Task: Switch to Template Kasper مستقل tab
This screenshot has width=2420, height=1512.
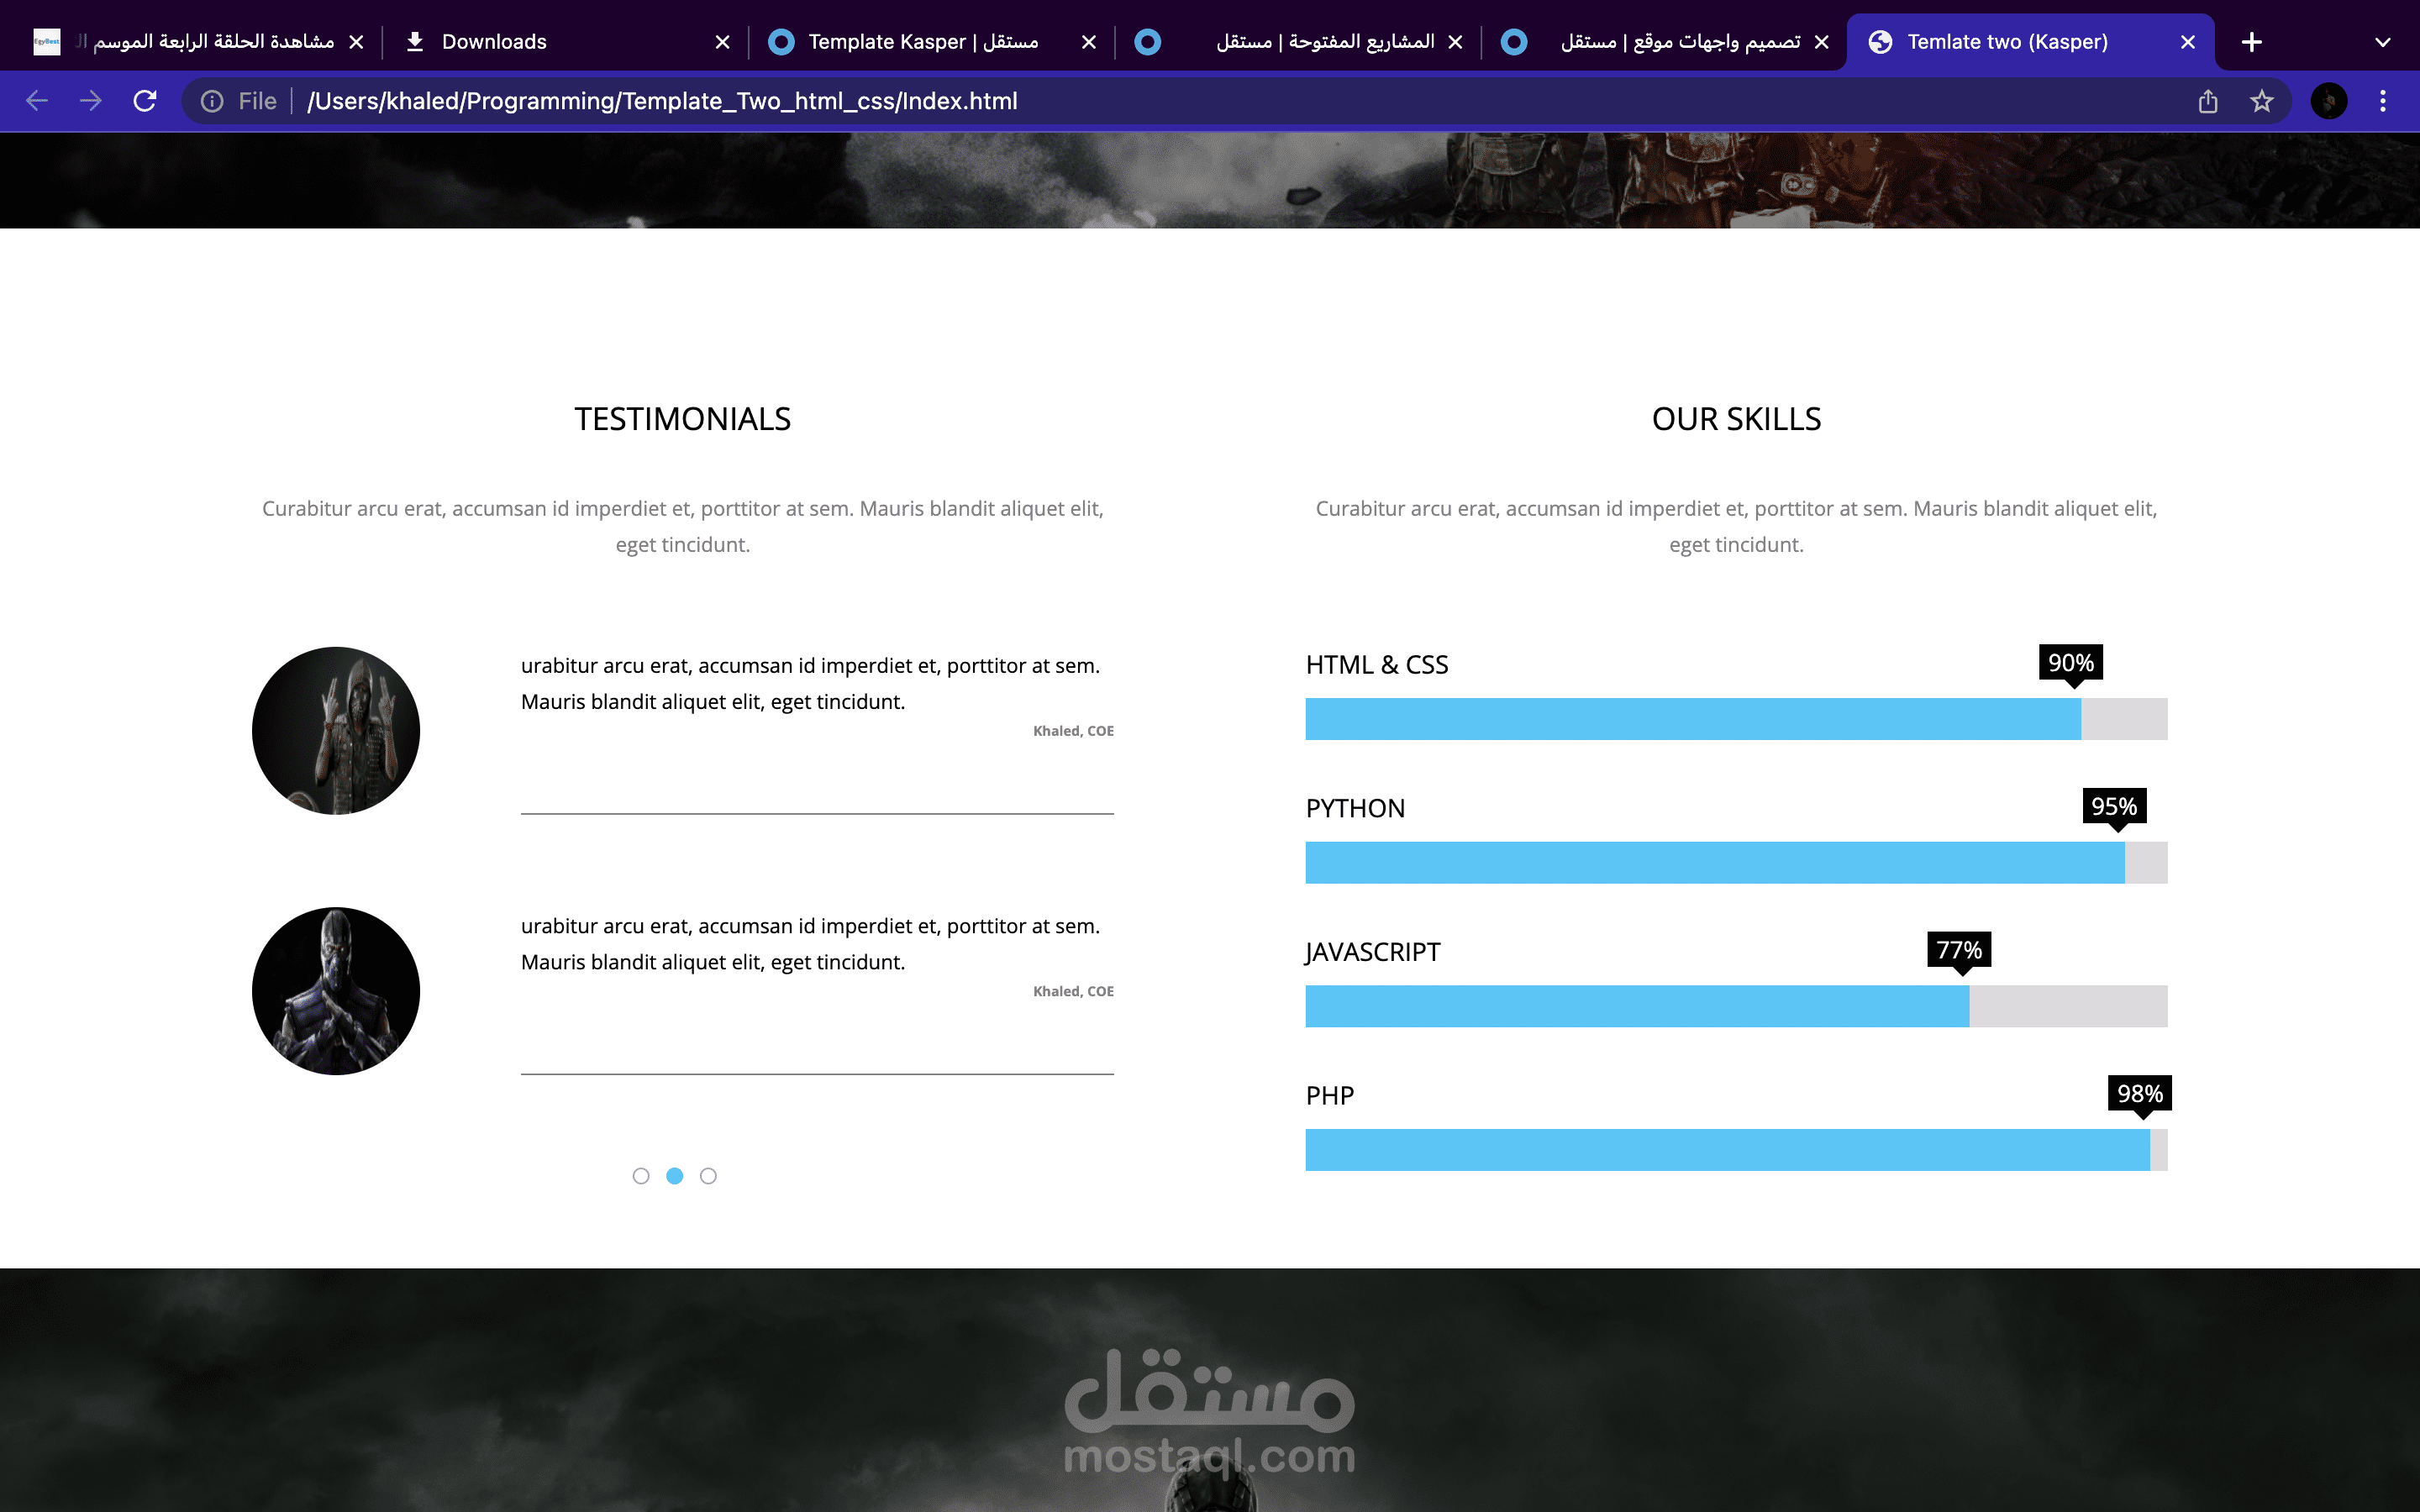Action: click(922, 42)
